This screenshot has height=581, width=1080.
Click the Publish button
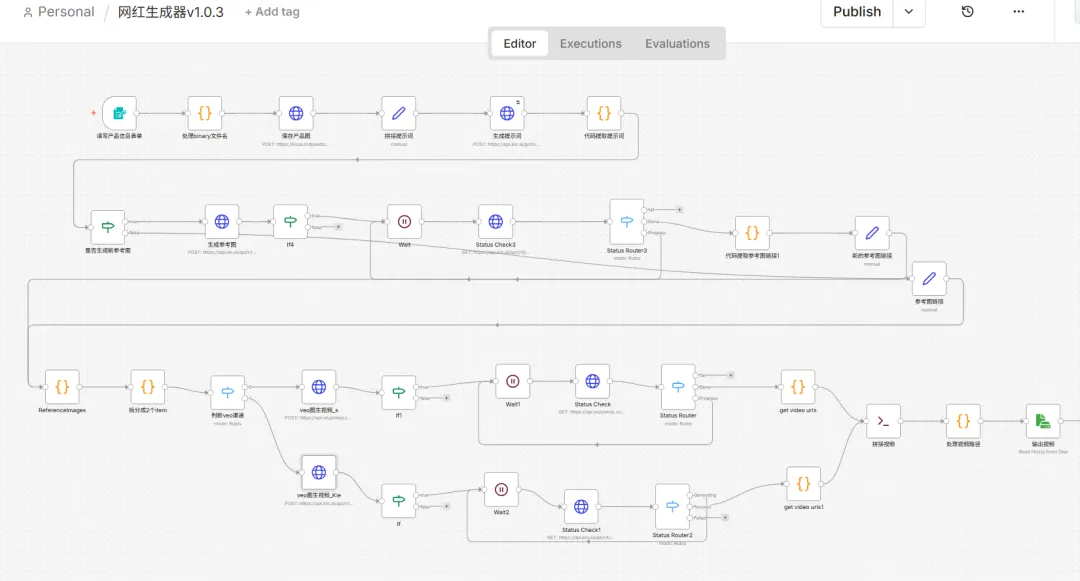coord(857,12)
